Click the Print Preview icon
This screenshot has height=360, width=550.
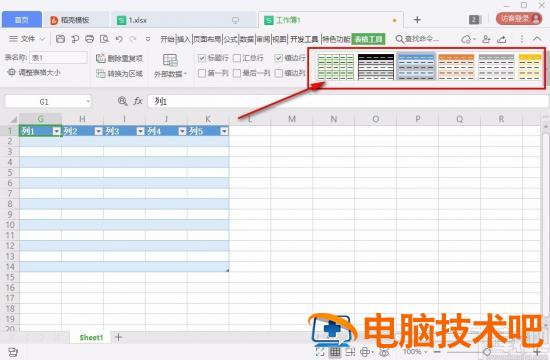(104, 39)
